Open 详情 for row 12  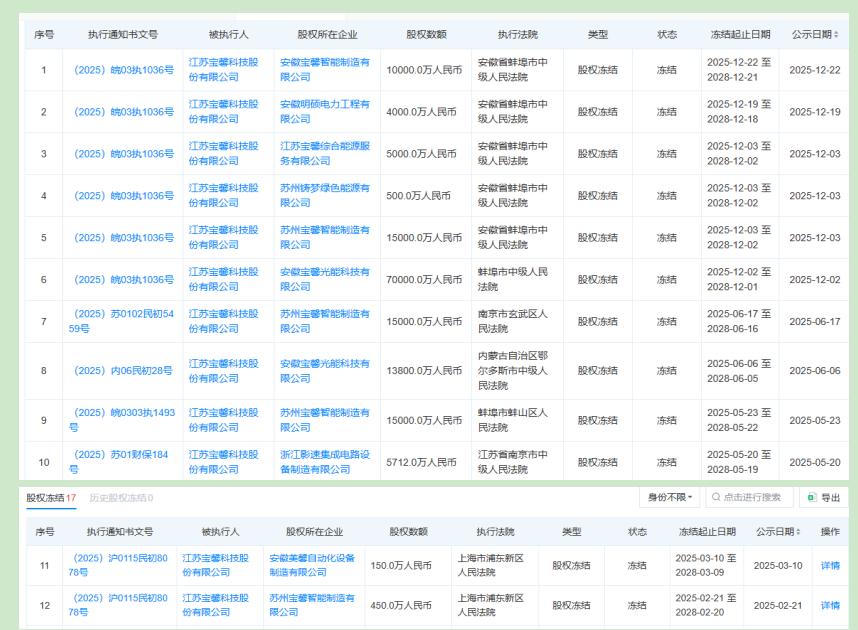[830, 605]
